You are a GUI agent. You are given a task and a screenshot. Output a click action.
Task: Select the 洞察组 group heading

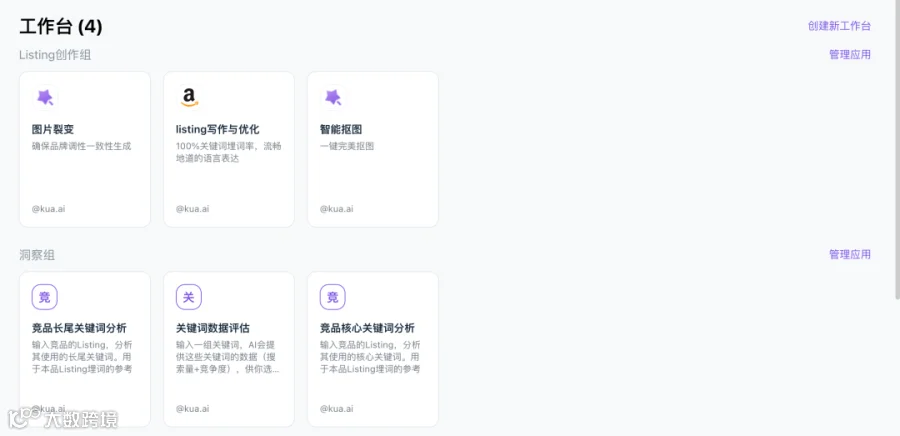pyautogui.click(x=37, y=255)
